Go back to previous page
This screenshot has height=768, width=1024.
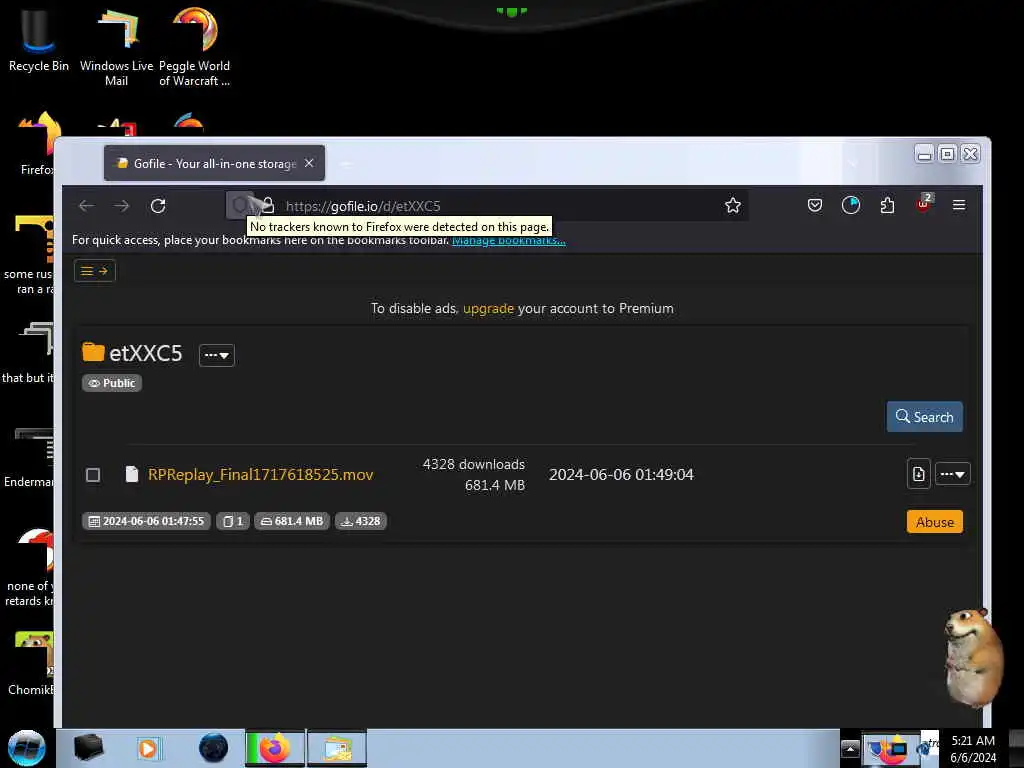[x=87, y=206]
